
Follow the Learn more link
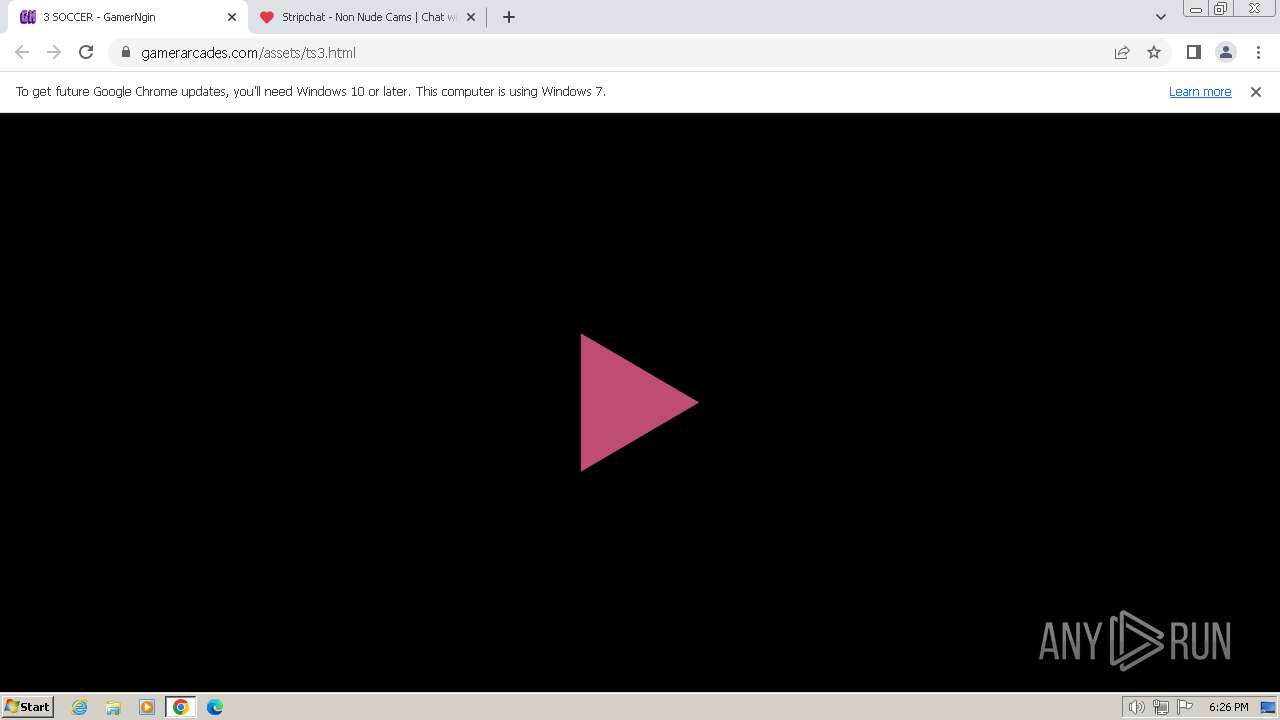1200,91
